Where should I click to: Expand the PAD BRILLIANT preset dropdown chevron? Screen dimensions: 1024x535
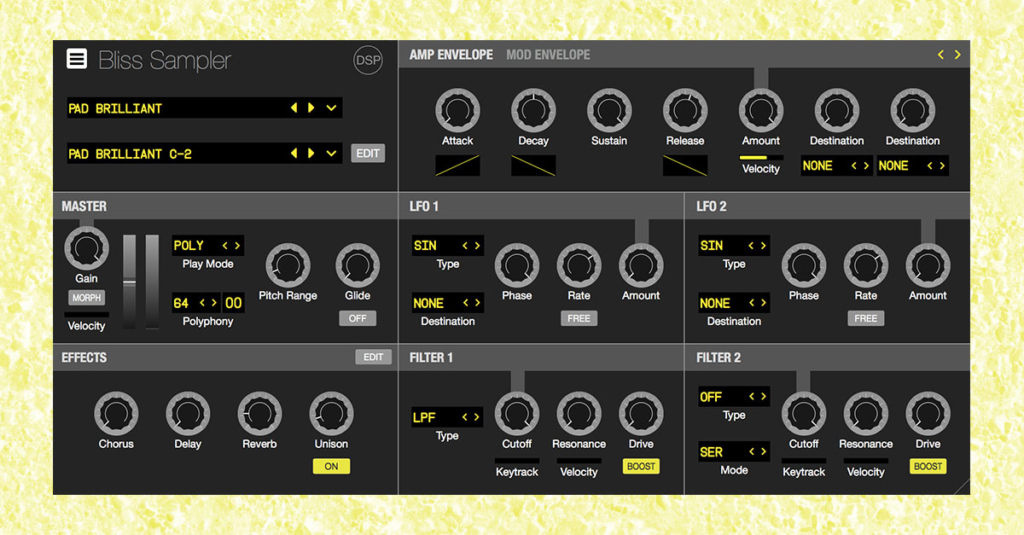pos(331,108)
